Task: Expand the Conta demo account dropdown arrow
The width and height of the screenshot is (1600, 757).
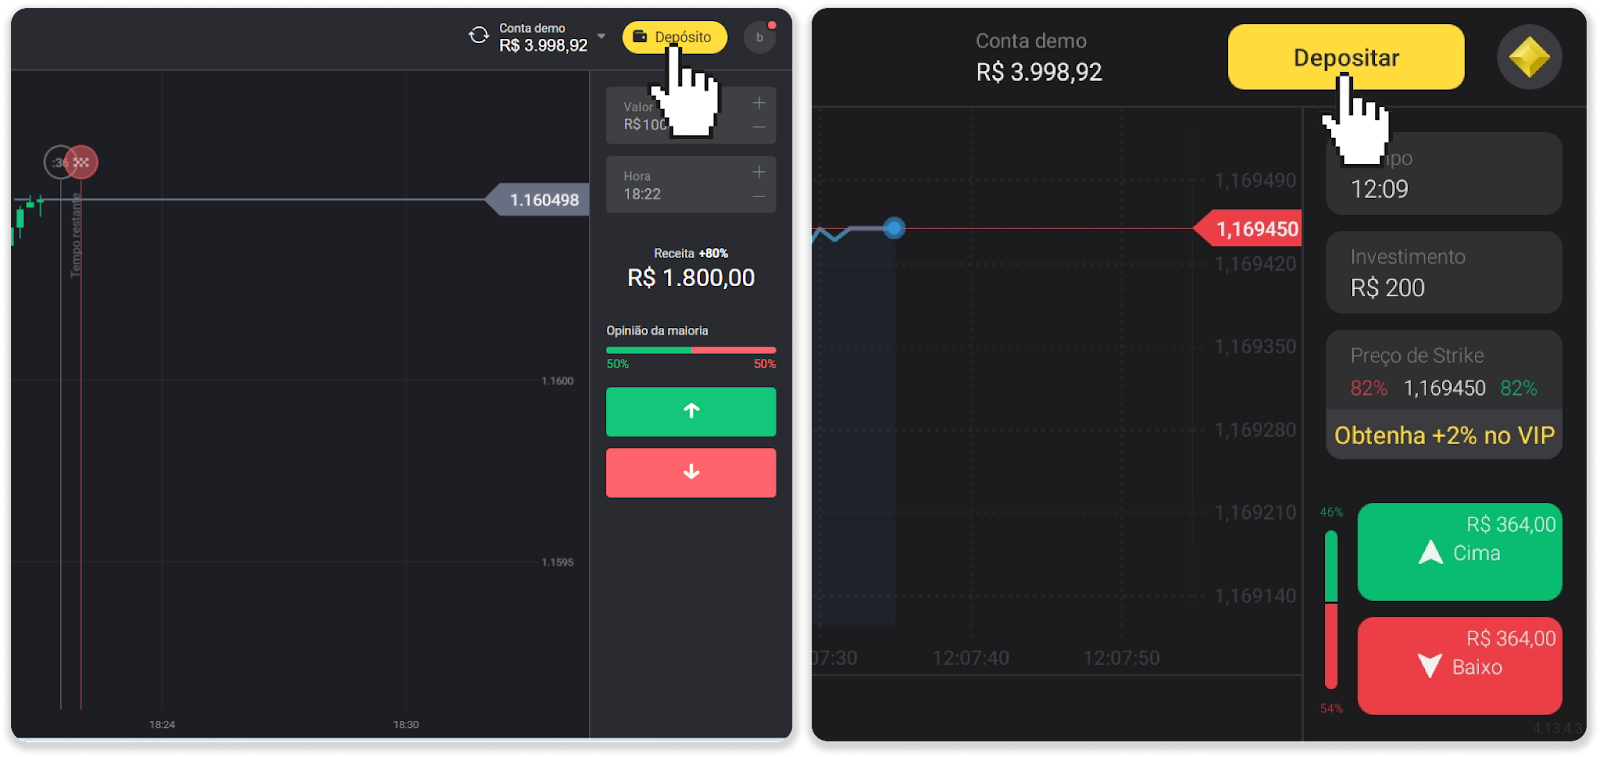Action: [601, 36]
